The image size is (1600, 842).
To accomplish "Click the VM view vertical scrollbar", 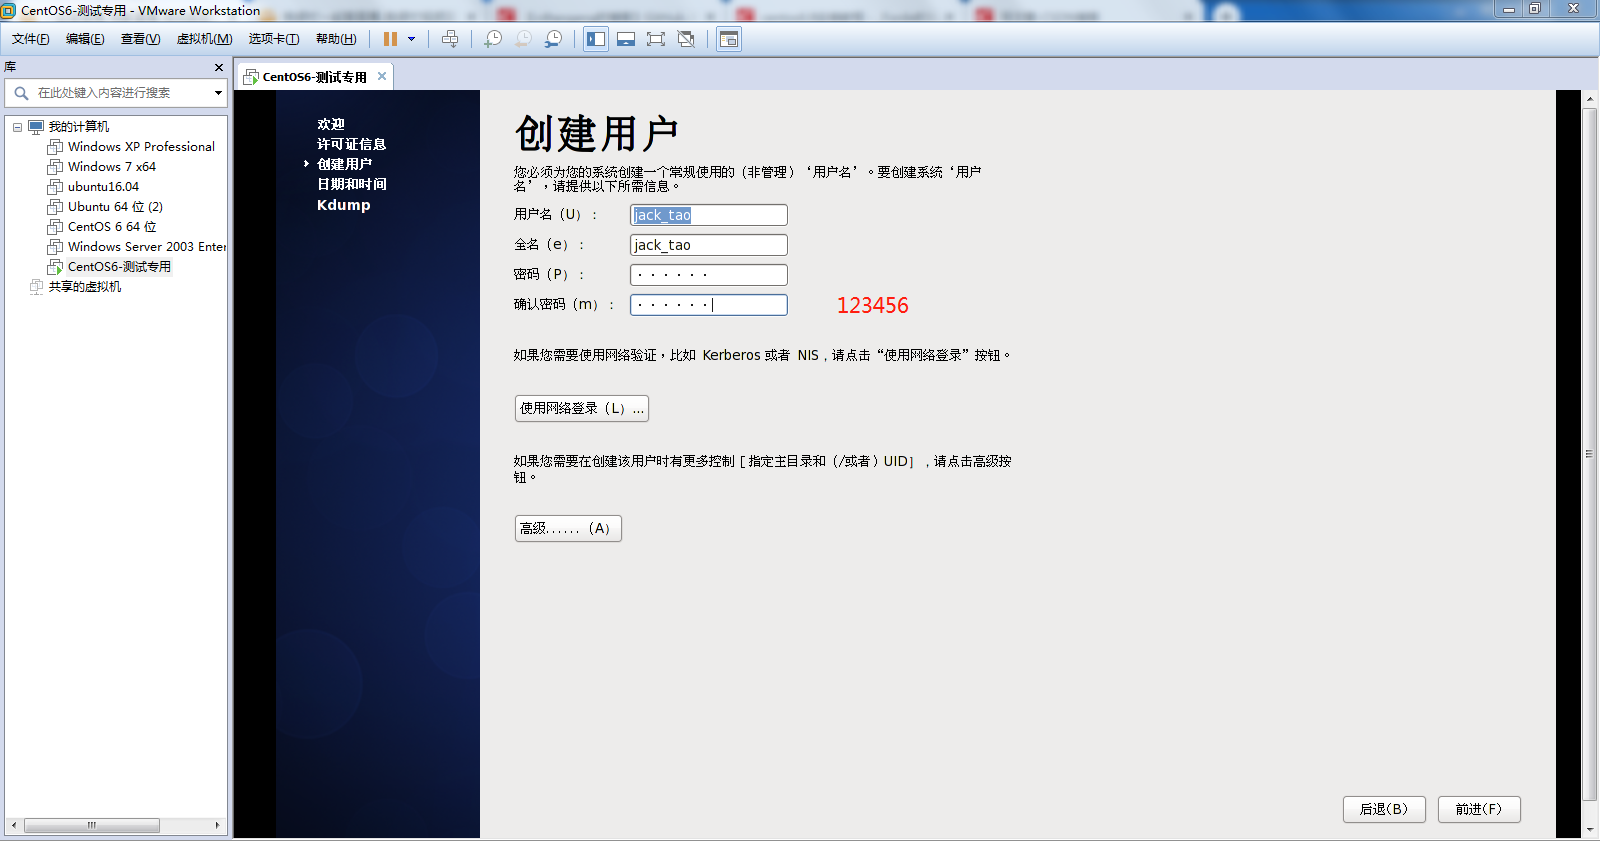I will [x=1590, y=455].
